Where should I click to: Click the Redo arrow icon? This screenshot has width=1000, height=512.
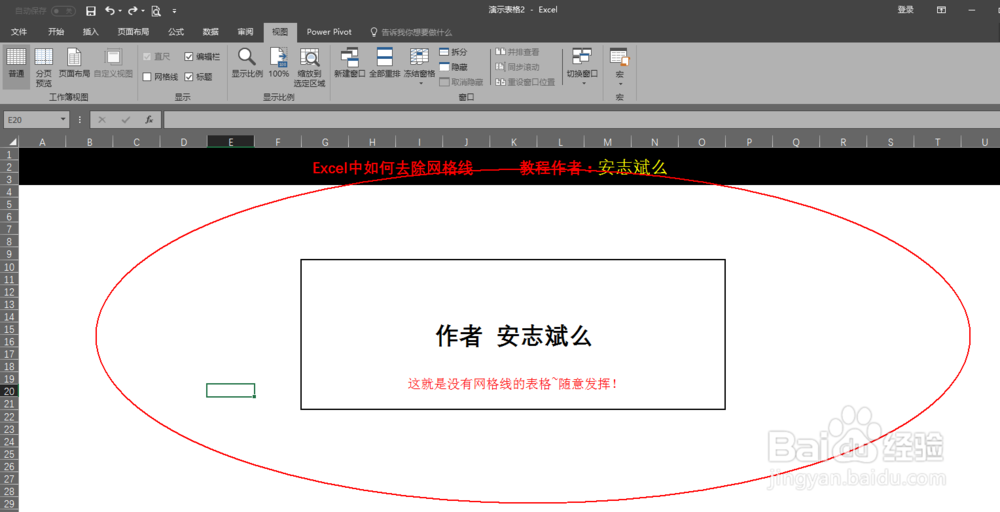[133, 11]
